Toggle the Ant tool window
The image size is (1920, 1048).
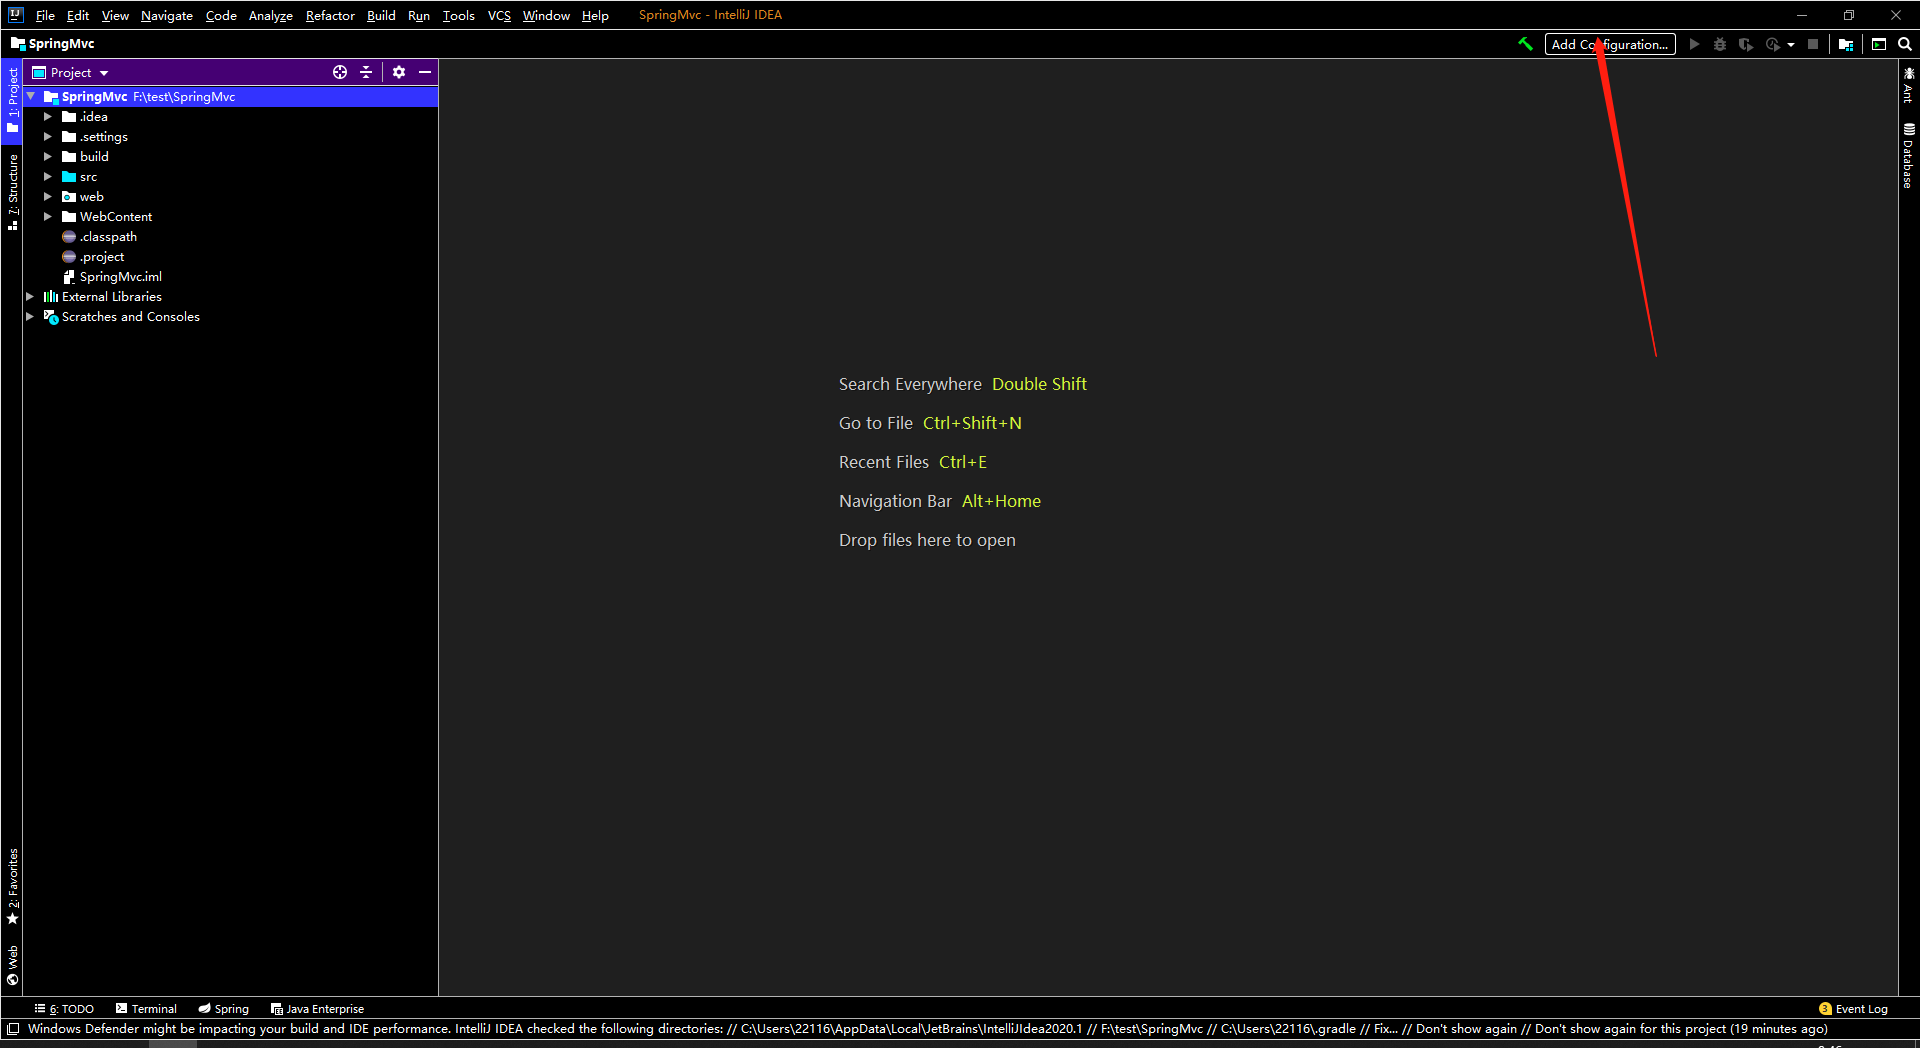coord(1909,85)
